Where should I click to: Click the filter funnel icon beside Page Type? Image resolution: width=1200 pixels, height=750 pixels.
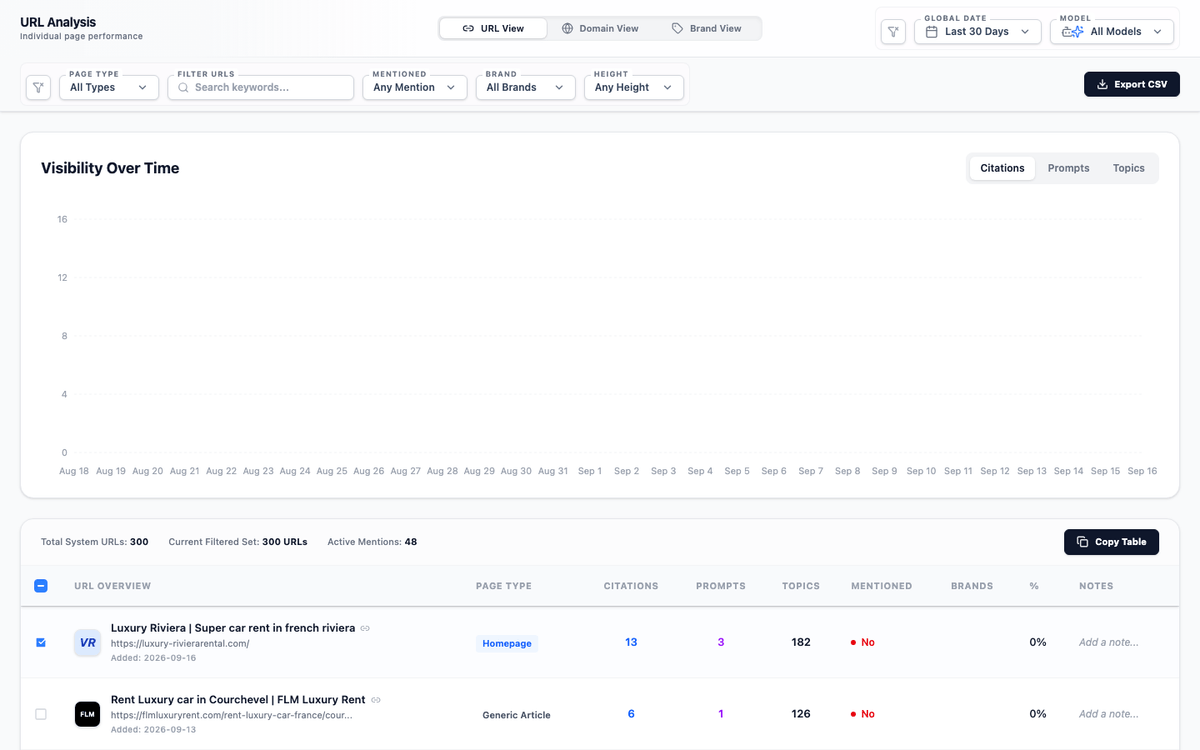point(38,88)
